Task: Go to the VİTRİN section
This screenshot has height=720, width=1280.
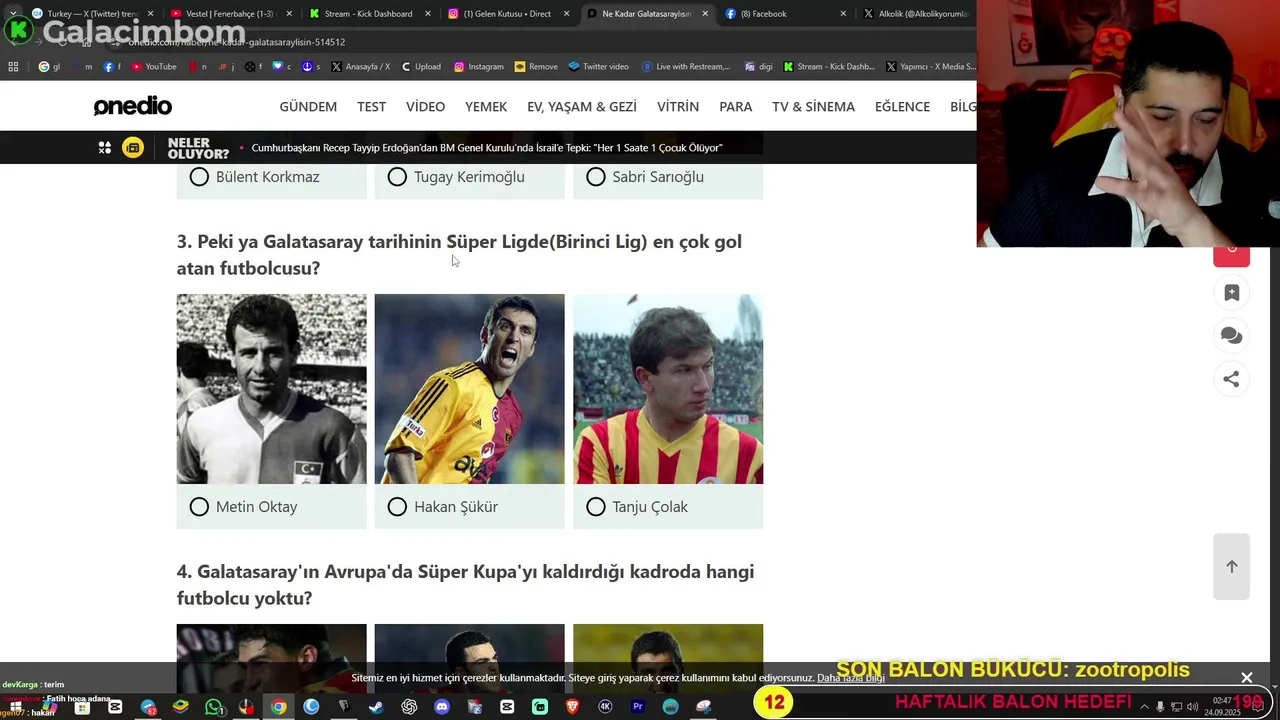Action: (678, 107)
